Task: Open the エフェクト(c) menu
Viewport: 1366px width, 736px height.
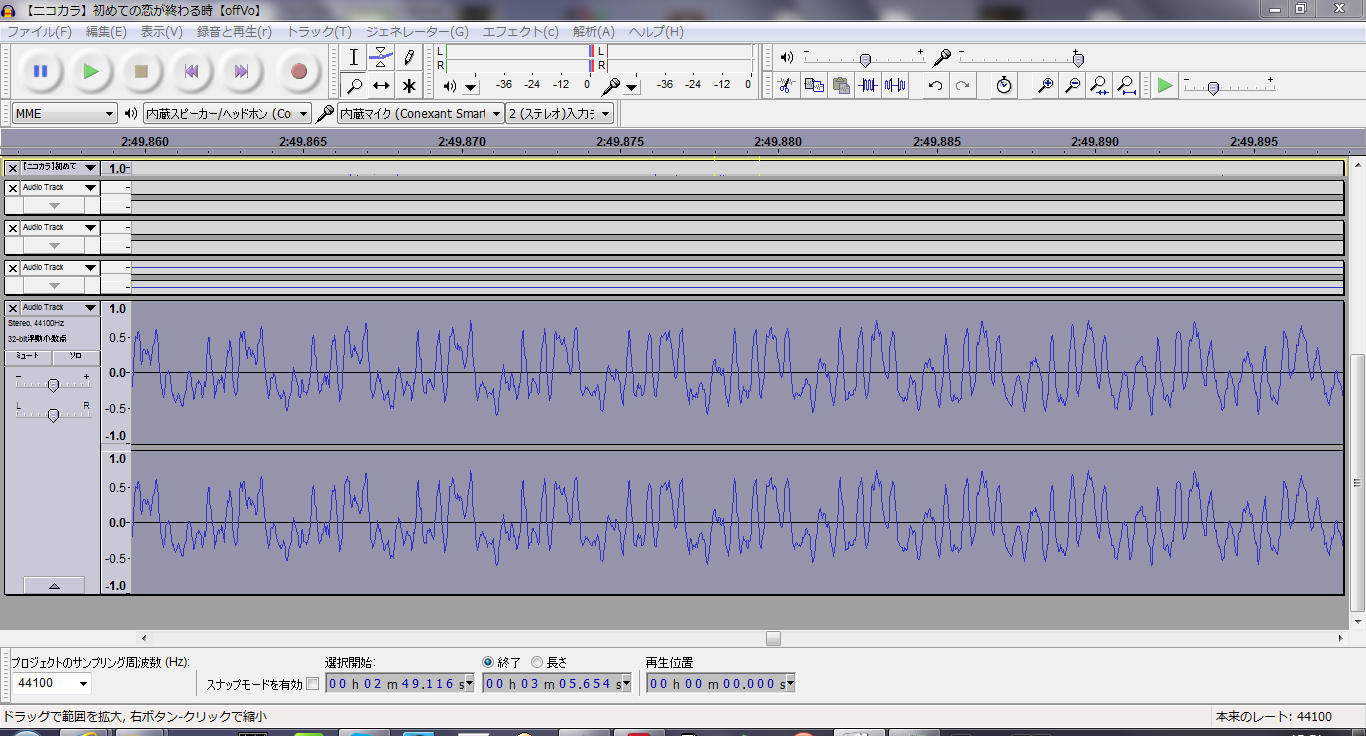Action: click(521, 32)
